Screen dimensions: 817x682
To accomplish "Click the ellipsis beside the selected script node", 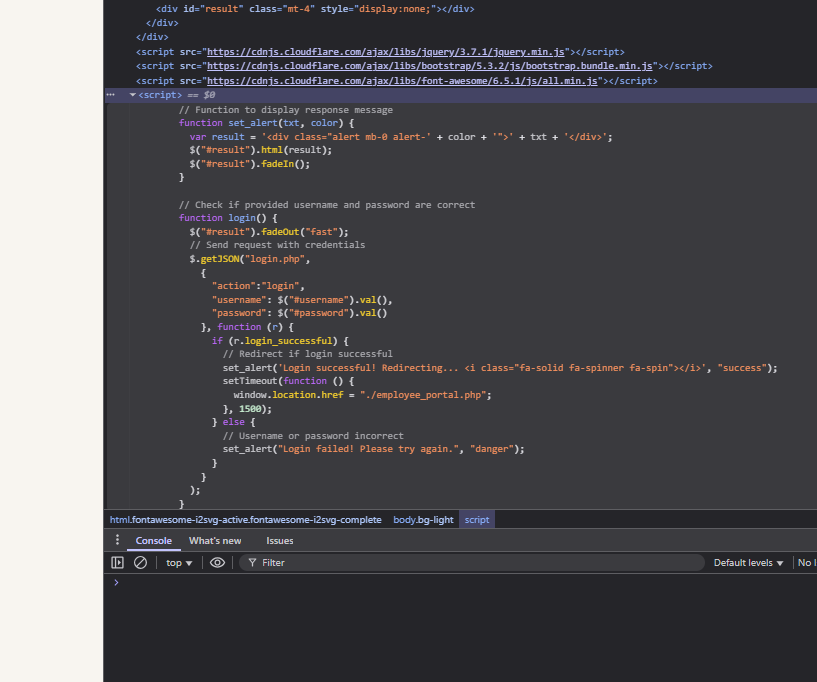I will click(111, 94).
